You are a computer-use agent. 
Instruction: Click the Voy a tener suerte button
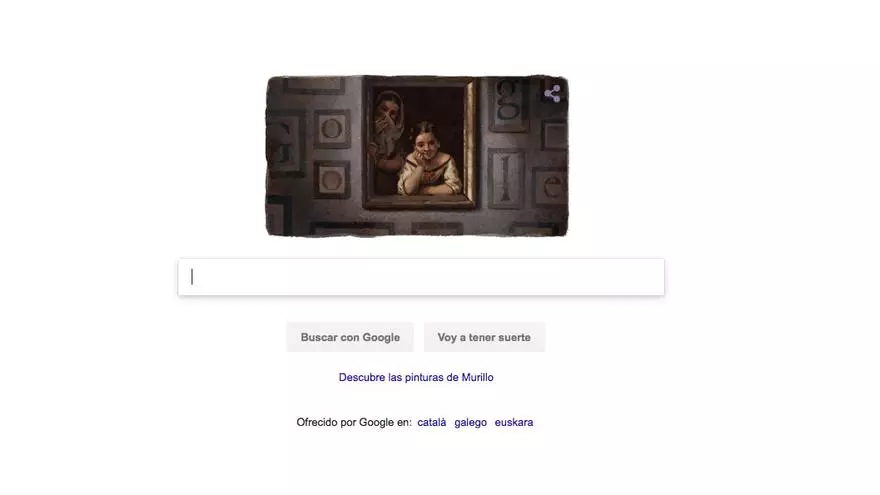[484, 337]
